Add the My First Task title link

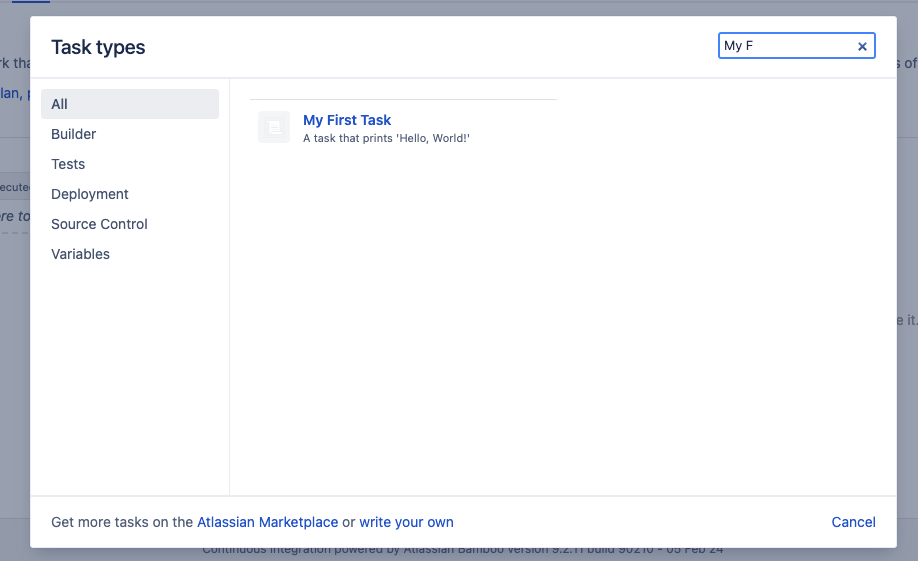(347, 120)
